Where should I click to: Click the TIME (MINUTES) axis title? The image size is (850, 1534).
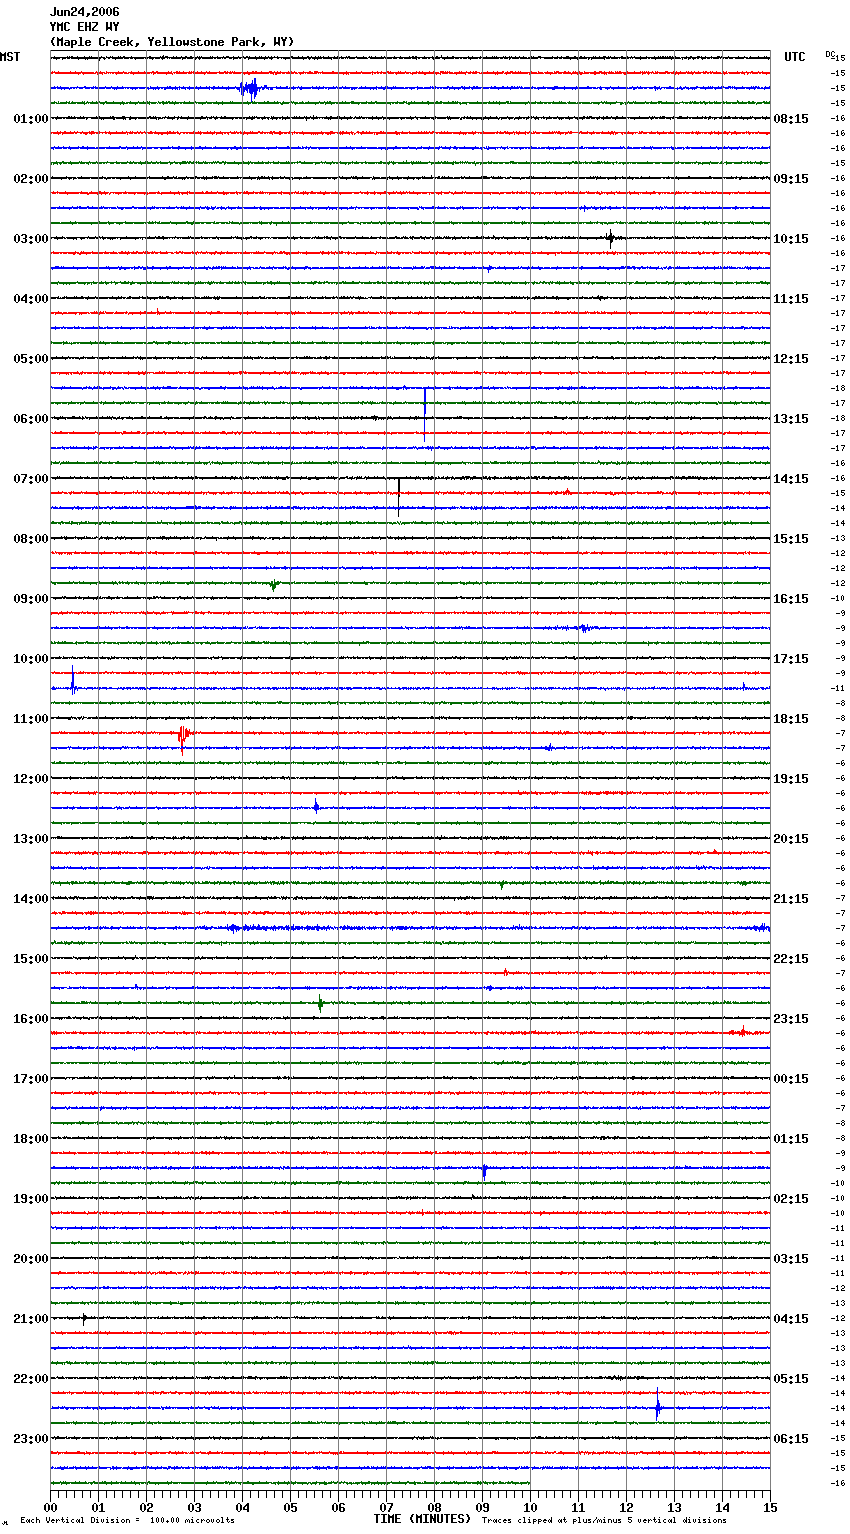tap(422, 1519)
